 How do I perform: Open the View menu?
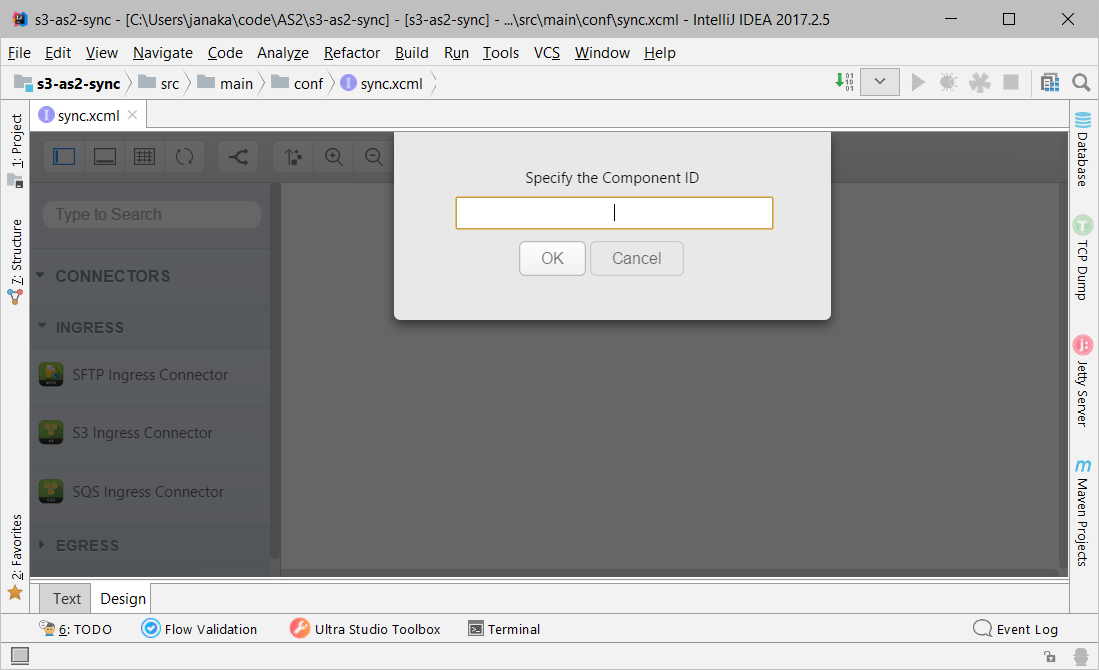[102, 53]
